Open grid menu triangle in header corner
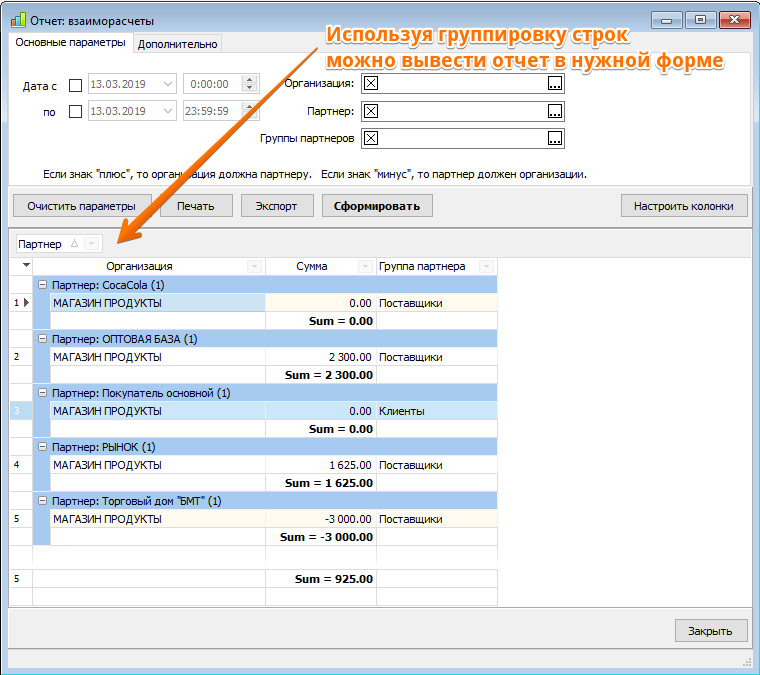The image size is (760, 675). 27,265
